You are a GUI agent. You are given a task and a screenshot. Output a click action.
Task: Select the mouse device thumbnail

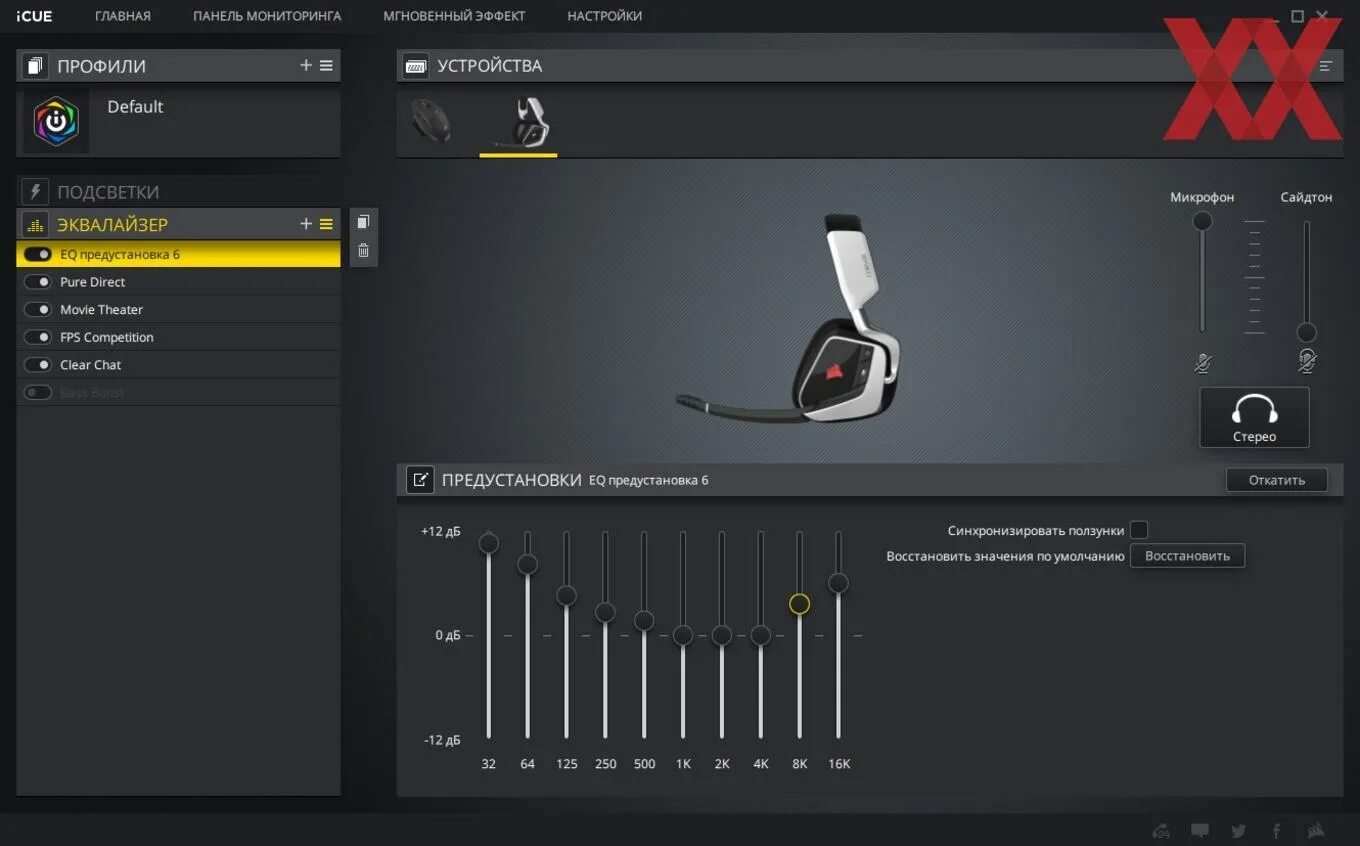click(431, 120)
